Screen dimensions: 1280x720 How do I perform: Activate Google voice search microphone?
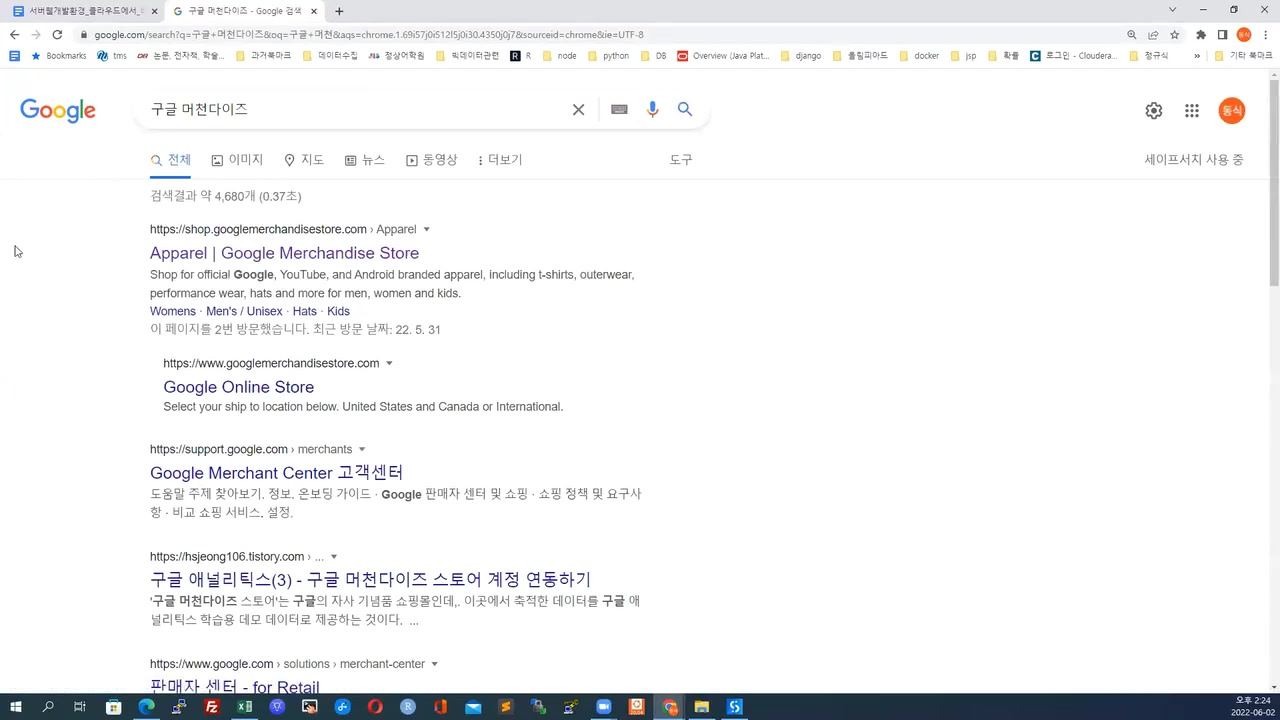tap(652, 109)
